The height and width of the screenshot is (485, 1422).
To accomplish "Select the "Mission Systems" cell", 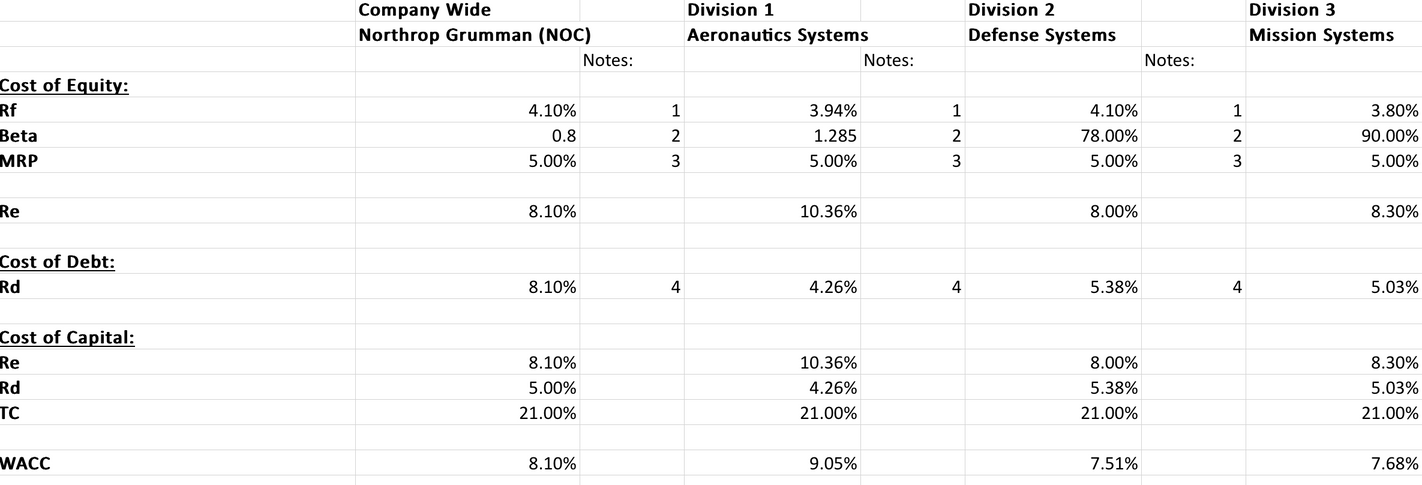I will 1321,35.
